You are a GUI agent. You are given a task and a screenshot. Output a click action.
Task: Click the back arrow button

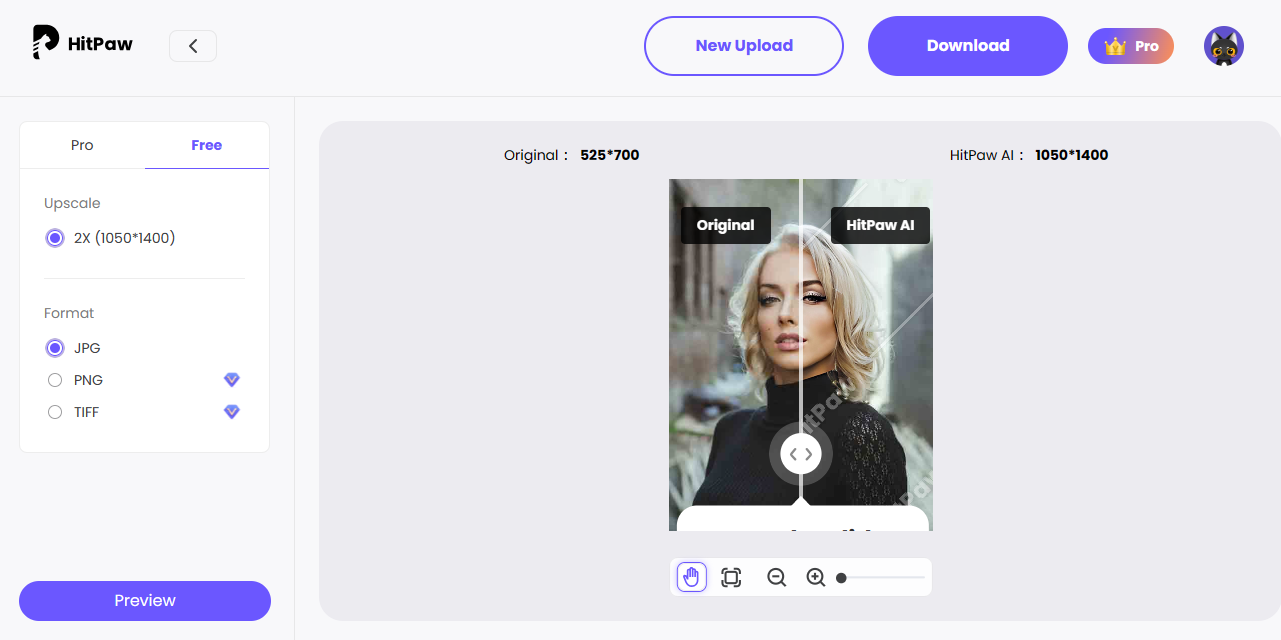(x=193, y=46)
